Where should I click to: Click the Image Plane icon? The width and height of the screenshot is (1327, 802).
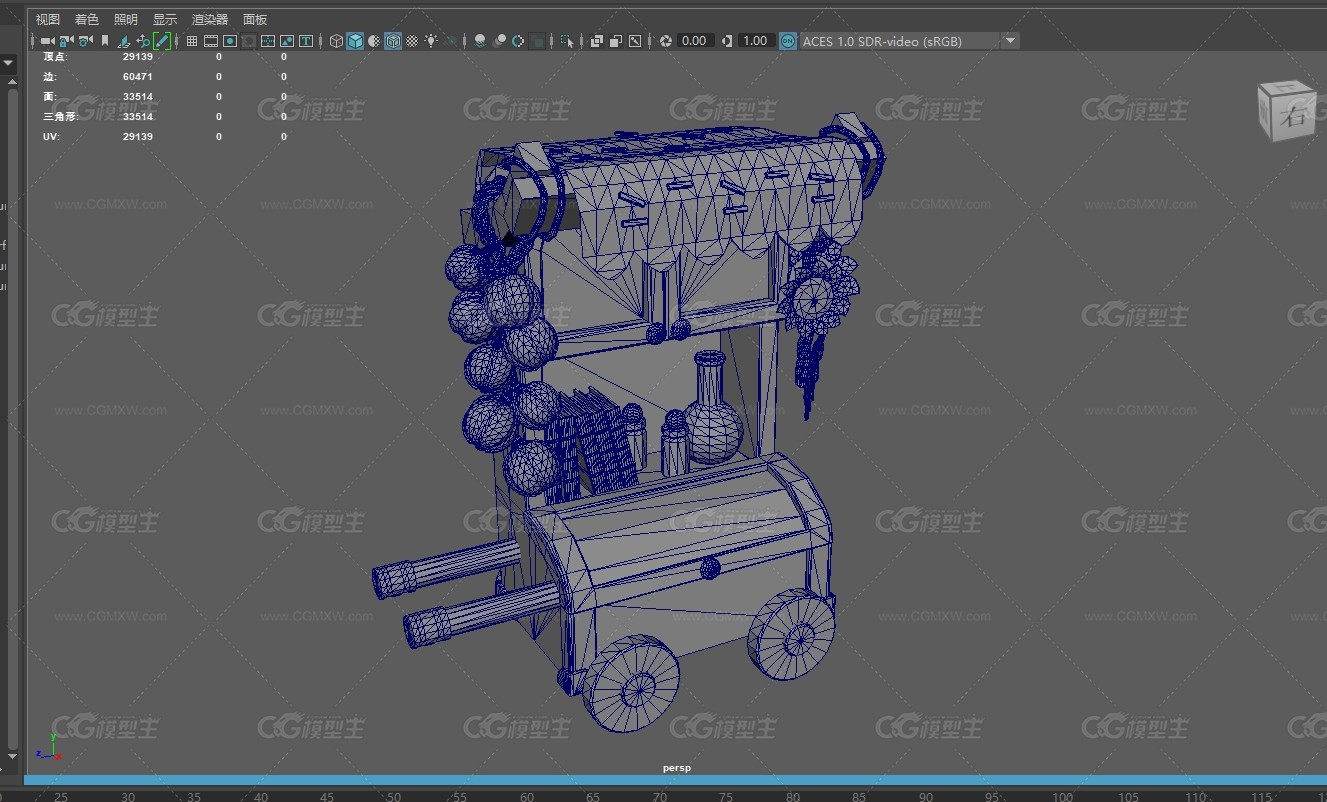(124, 41)
